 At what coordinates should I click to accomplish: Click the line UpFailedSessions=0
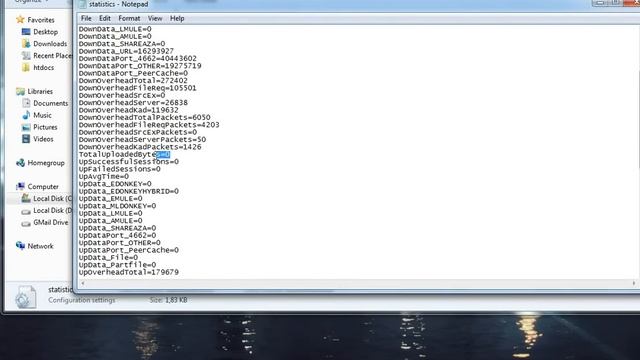tap(120, 169)
